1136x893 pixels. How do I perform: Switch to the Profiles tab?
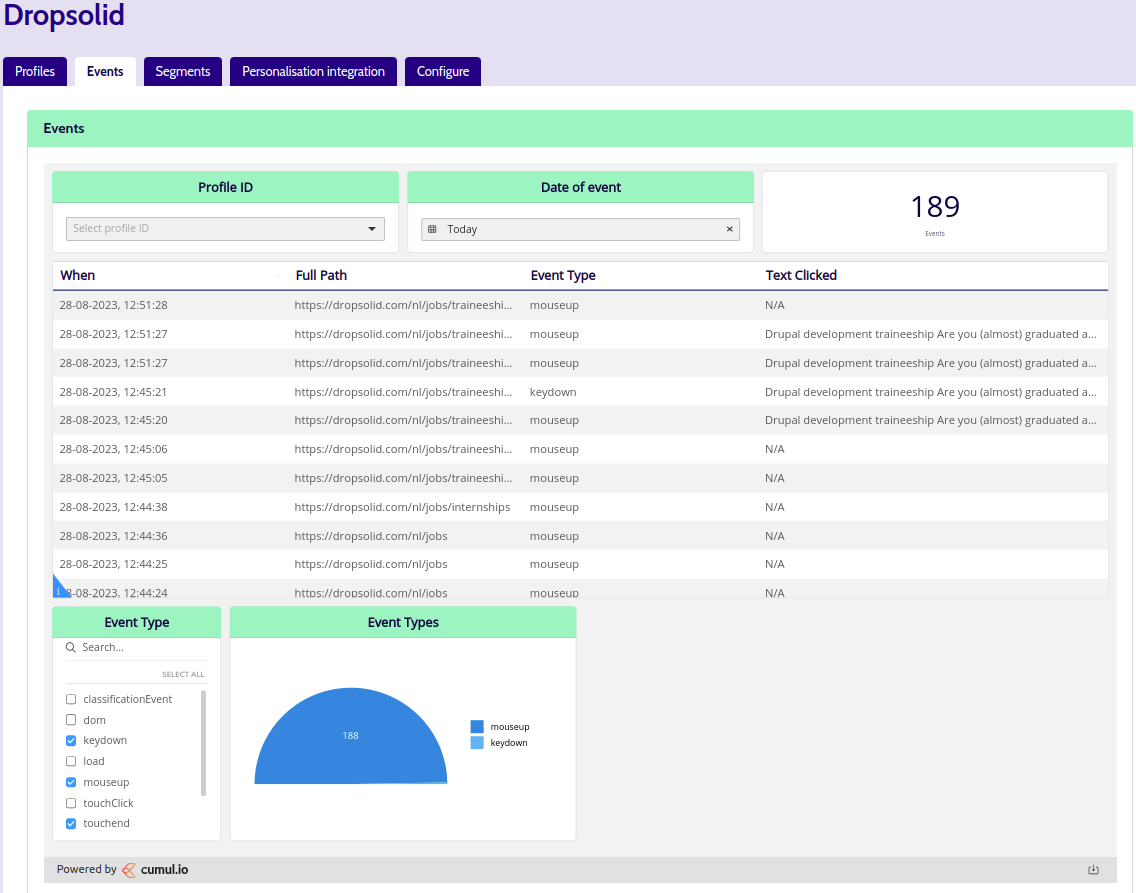click(35, 72)
